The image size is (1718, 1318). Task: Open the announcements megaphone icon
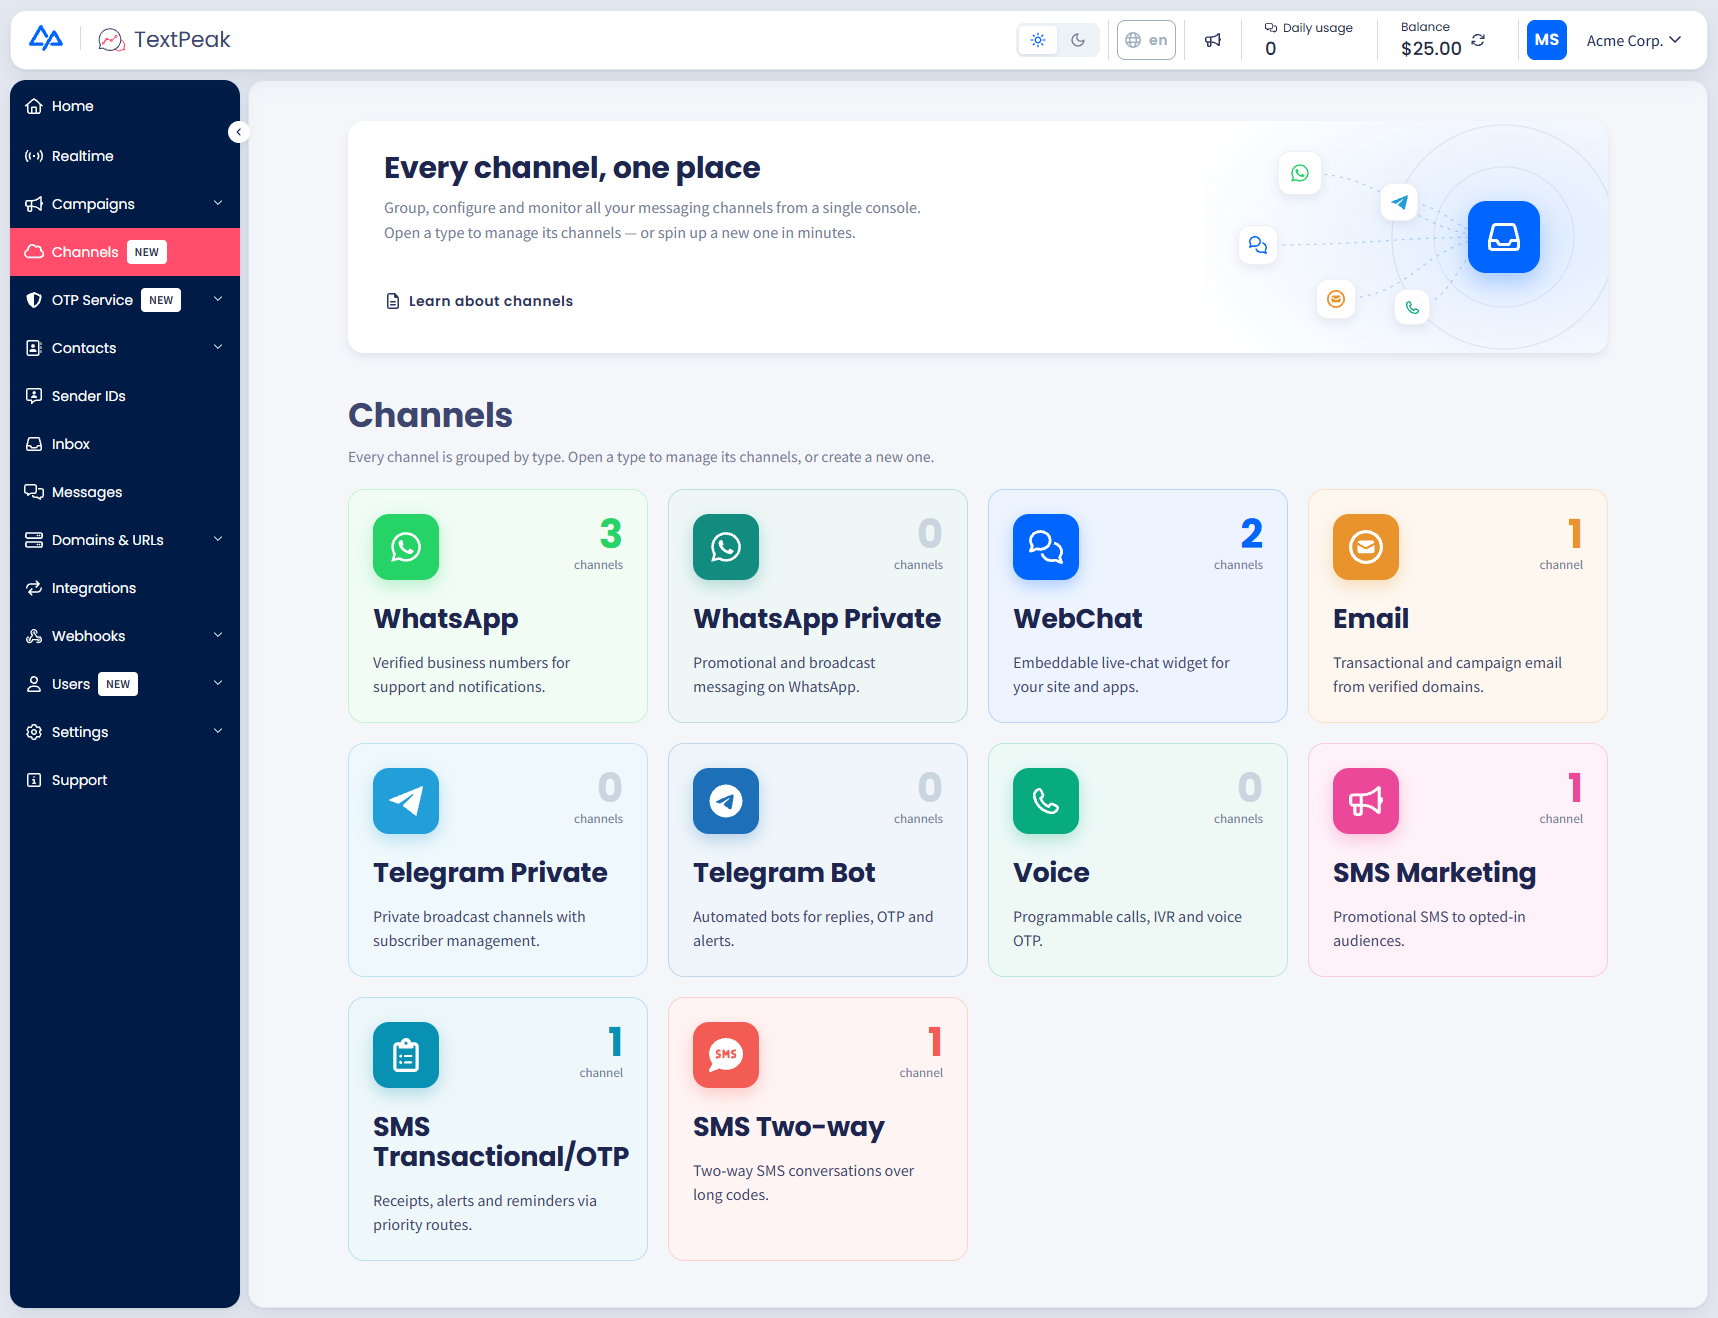point(1213,40)
